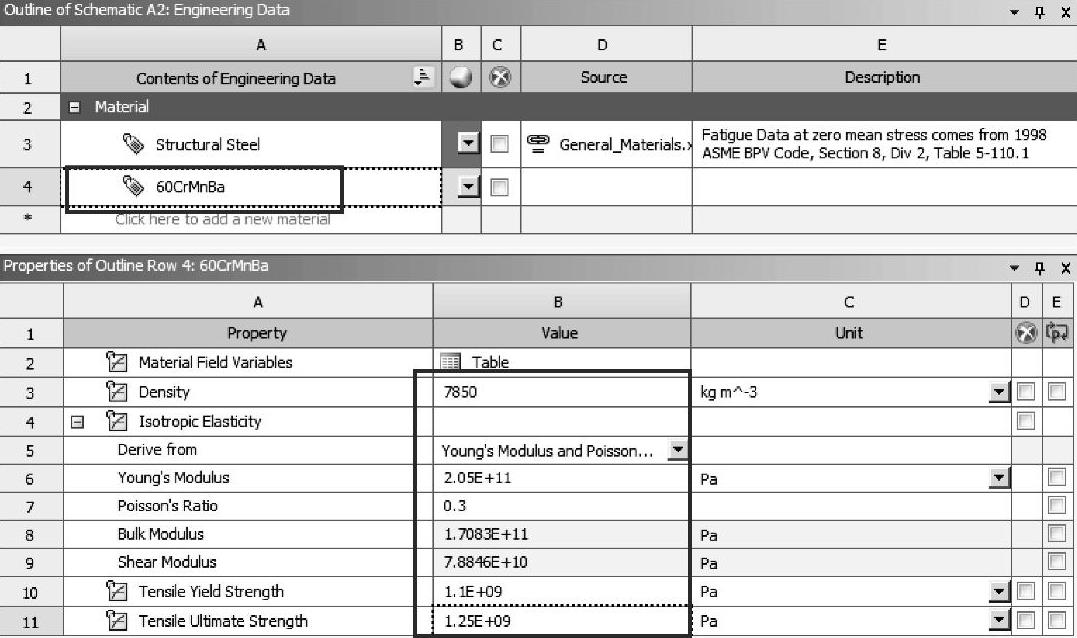Viewport: 1077px width, 638px height.
Task: Toggle column E checkbox in Density row
Action: click(1056, 391)
